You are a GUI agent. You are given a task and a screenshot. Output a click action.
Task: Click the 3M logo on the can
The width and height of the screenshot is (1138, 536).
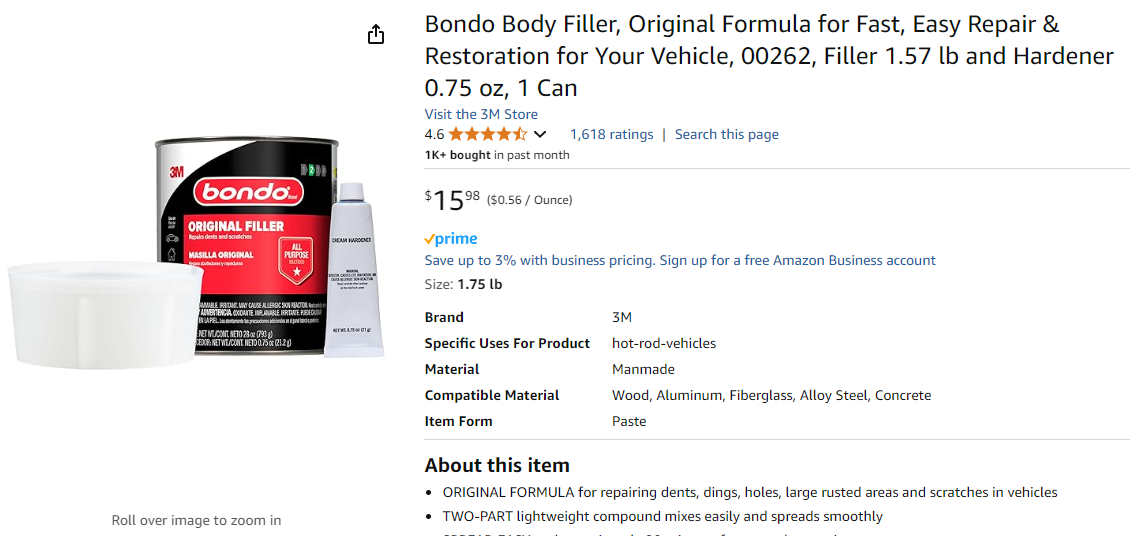click(176, 172)
